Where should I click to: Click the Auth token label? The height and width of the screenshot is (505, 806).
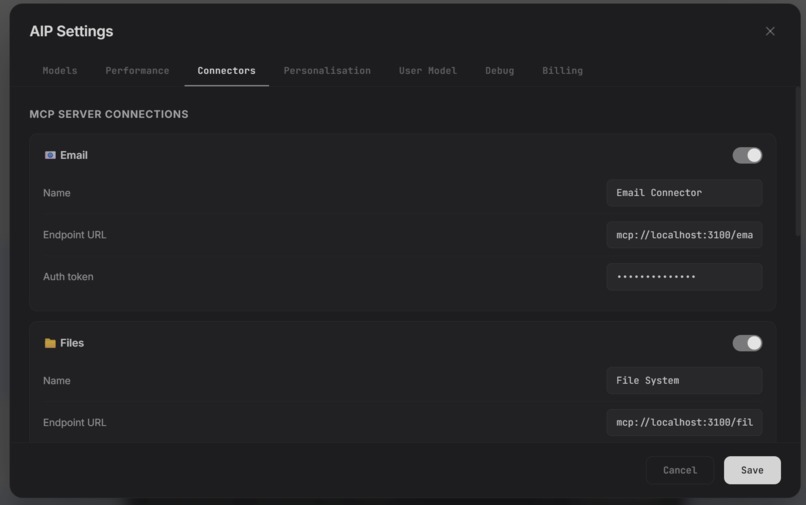point(68,277)
